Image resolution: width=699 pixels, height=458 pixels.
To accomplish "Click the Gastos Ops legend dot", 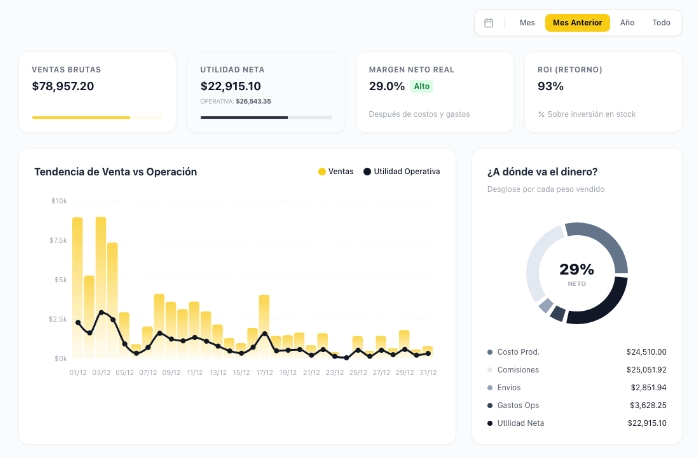I will coord(490,405).
